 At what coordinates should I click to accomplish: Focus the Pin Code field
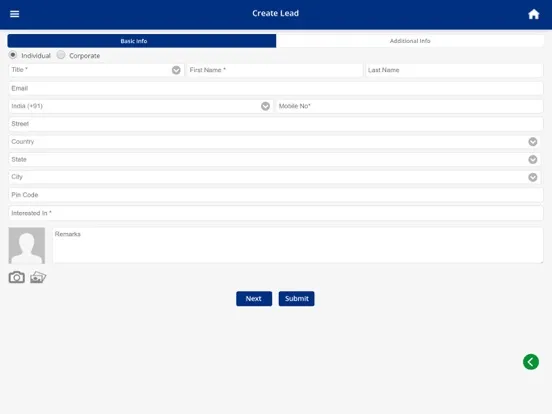tap(276, 195)
